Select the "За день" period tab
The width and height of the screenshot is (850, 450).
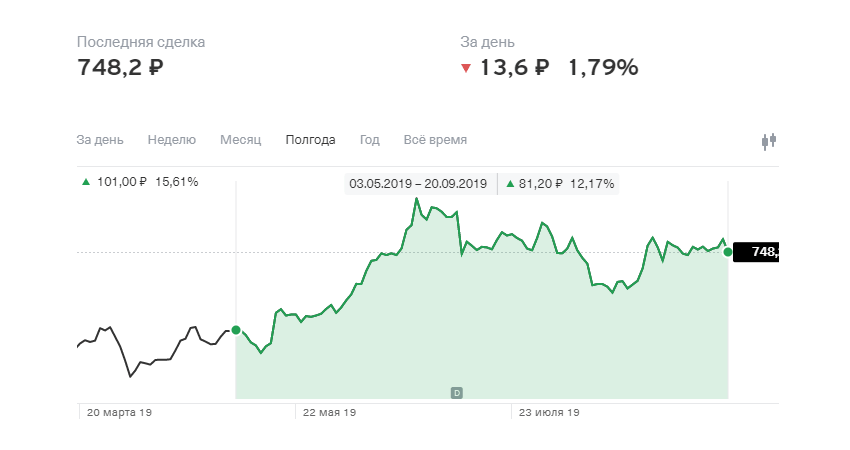99,140
